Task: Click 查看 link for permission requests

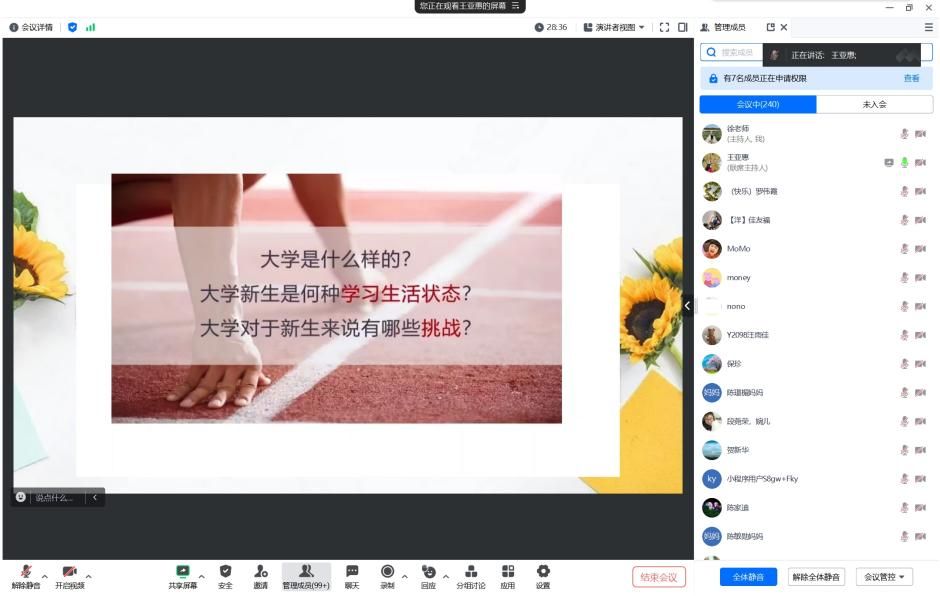Action: click(911, 78)
